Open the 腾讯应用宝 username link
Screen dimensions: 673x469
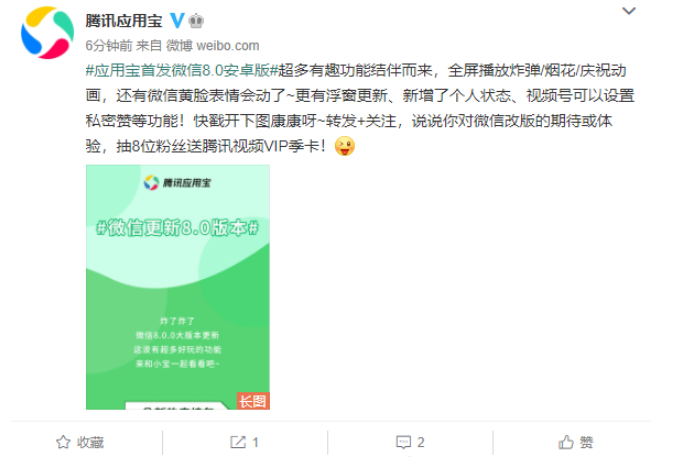[x=124, y=21]
